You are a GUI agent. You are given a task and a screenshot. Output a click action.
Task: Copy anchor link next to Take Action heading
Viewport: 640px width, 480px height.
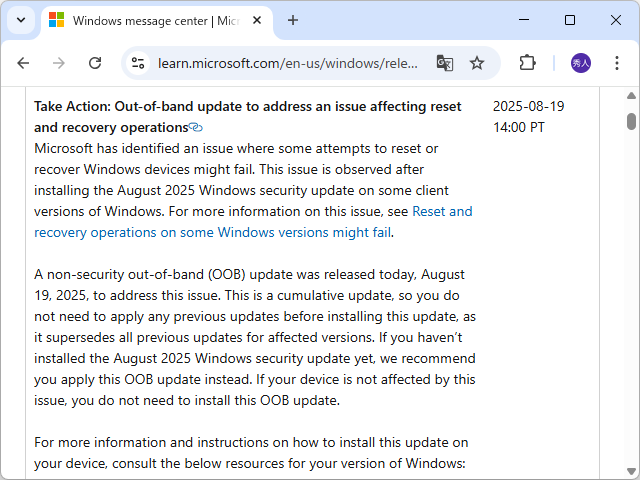[x=196, y=127]
